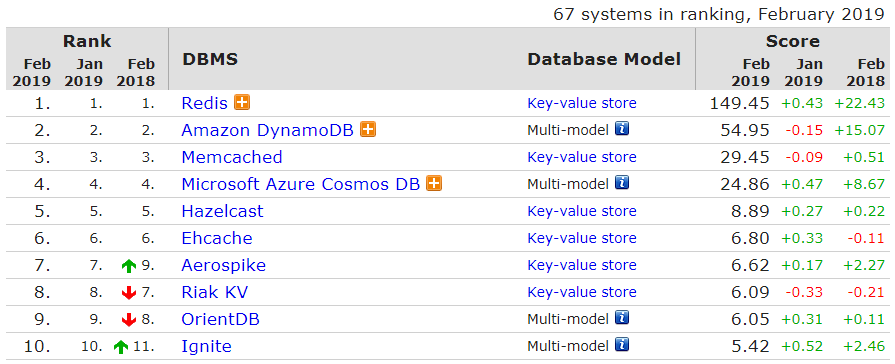895x364 pixels.
Task: Open the Memcached link
Action: point(232,157)
